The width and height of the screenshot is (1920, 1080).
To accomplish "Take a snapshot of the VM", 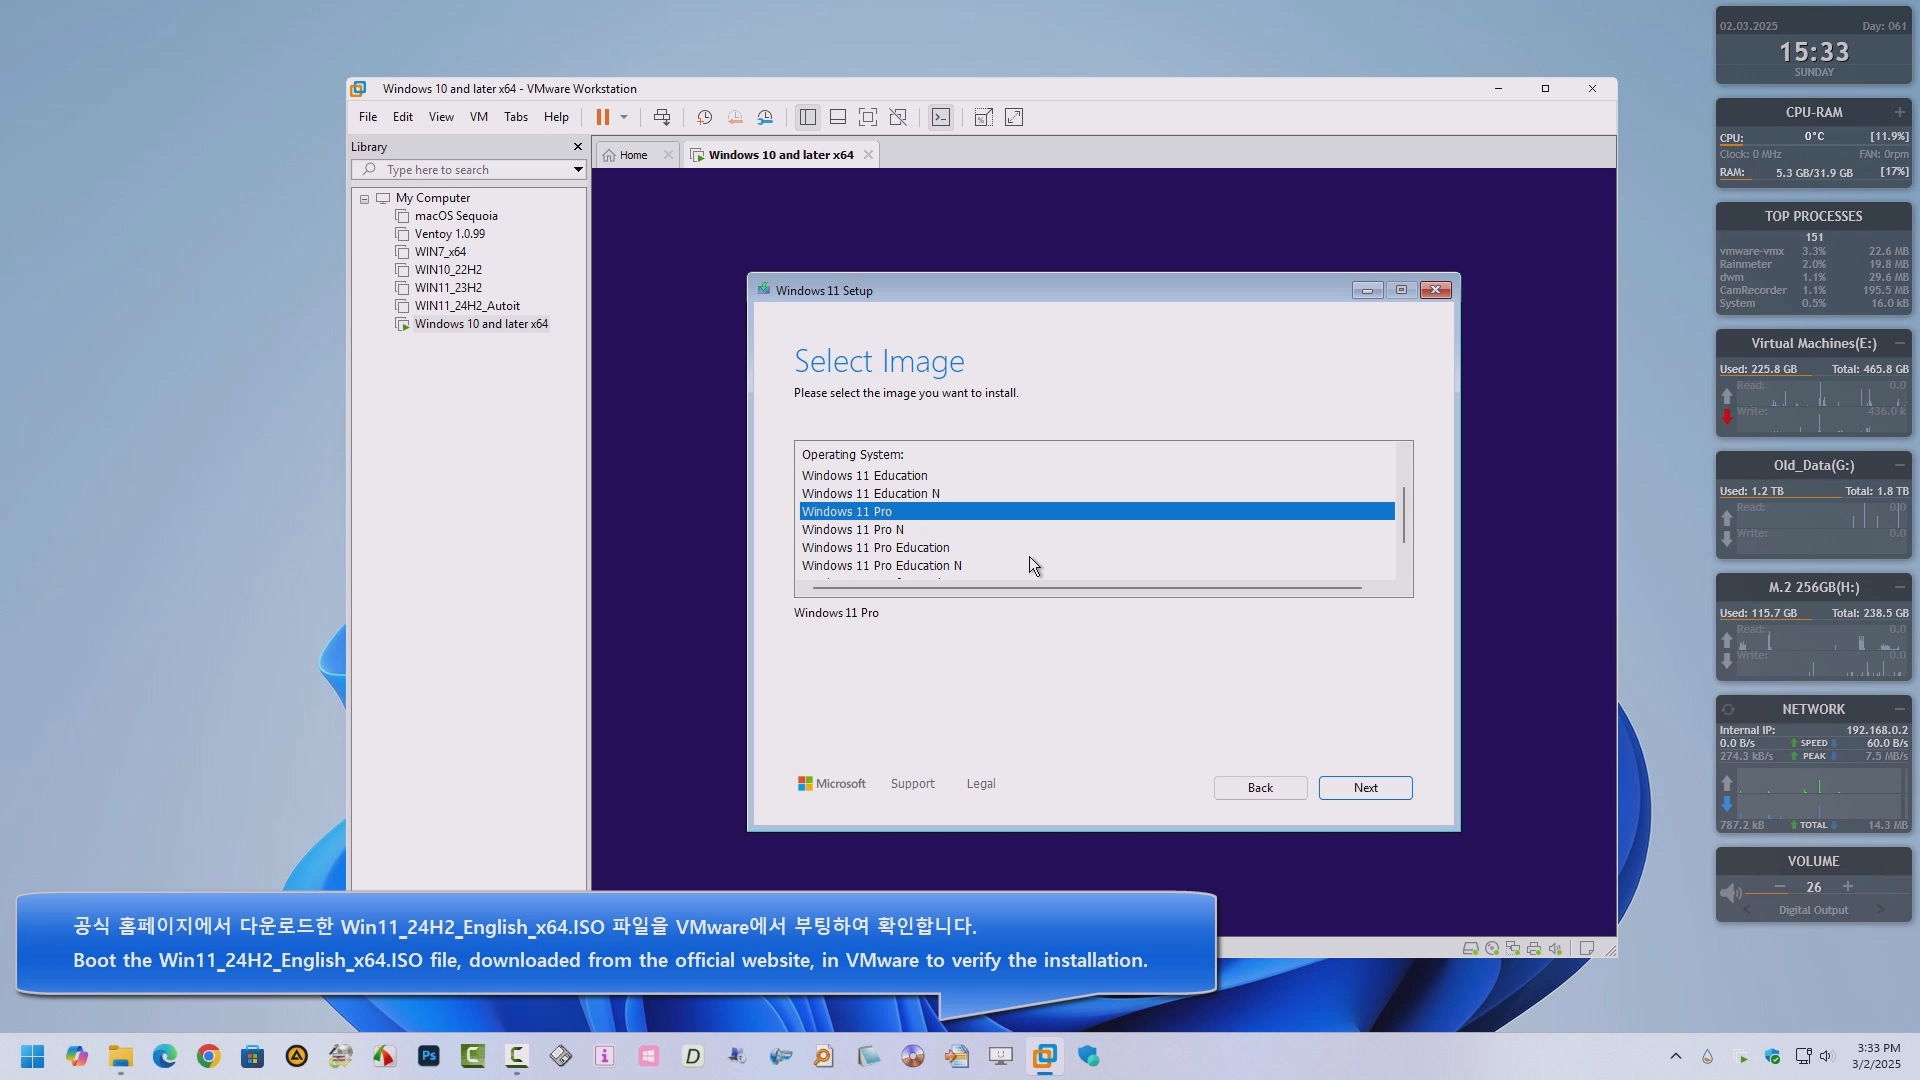I will [704, 117].
